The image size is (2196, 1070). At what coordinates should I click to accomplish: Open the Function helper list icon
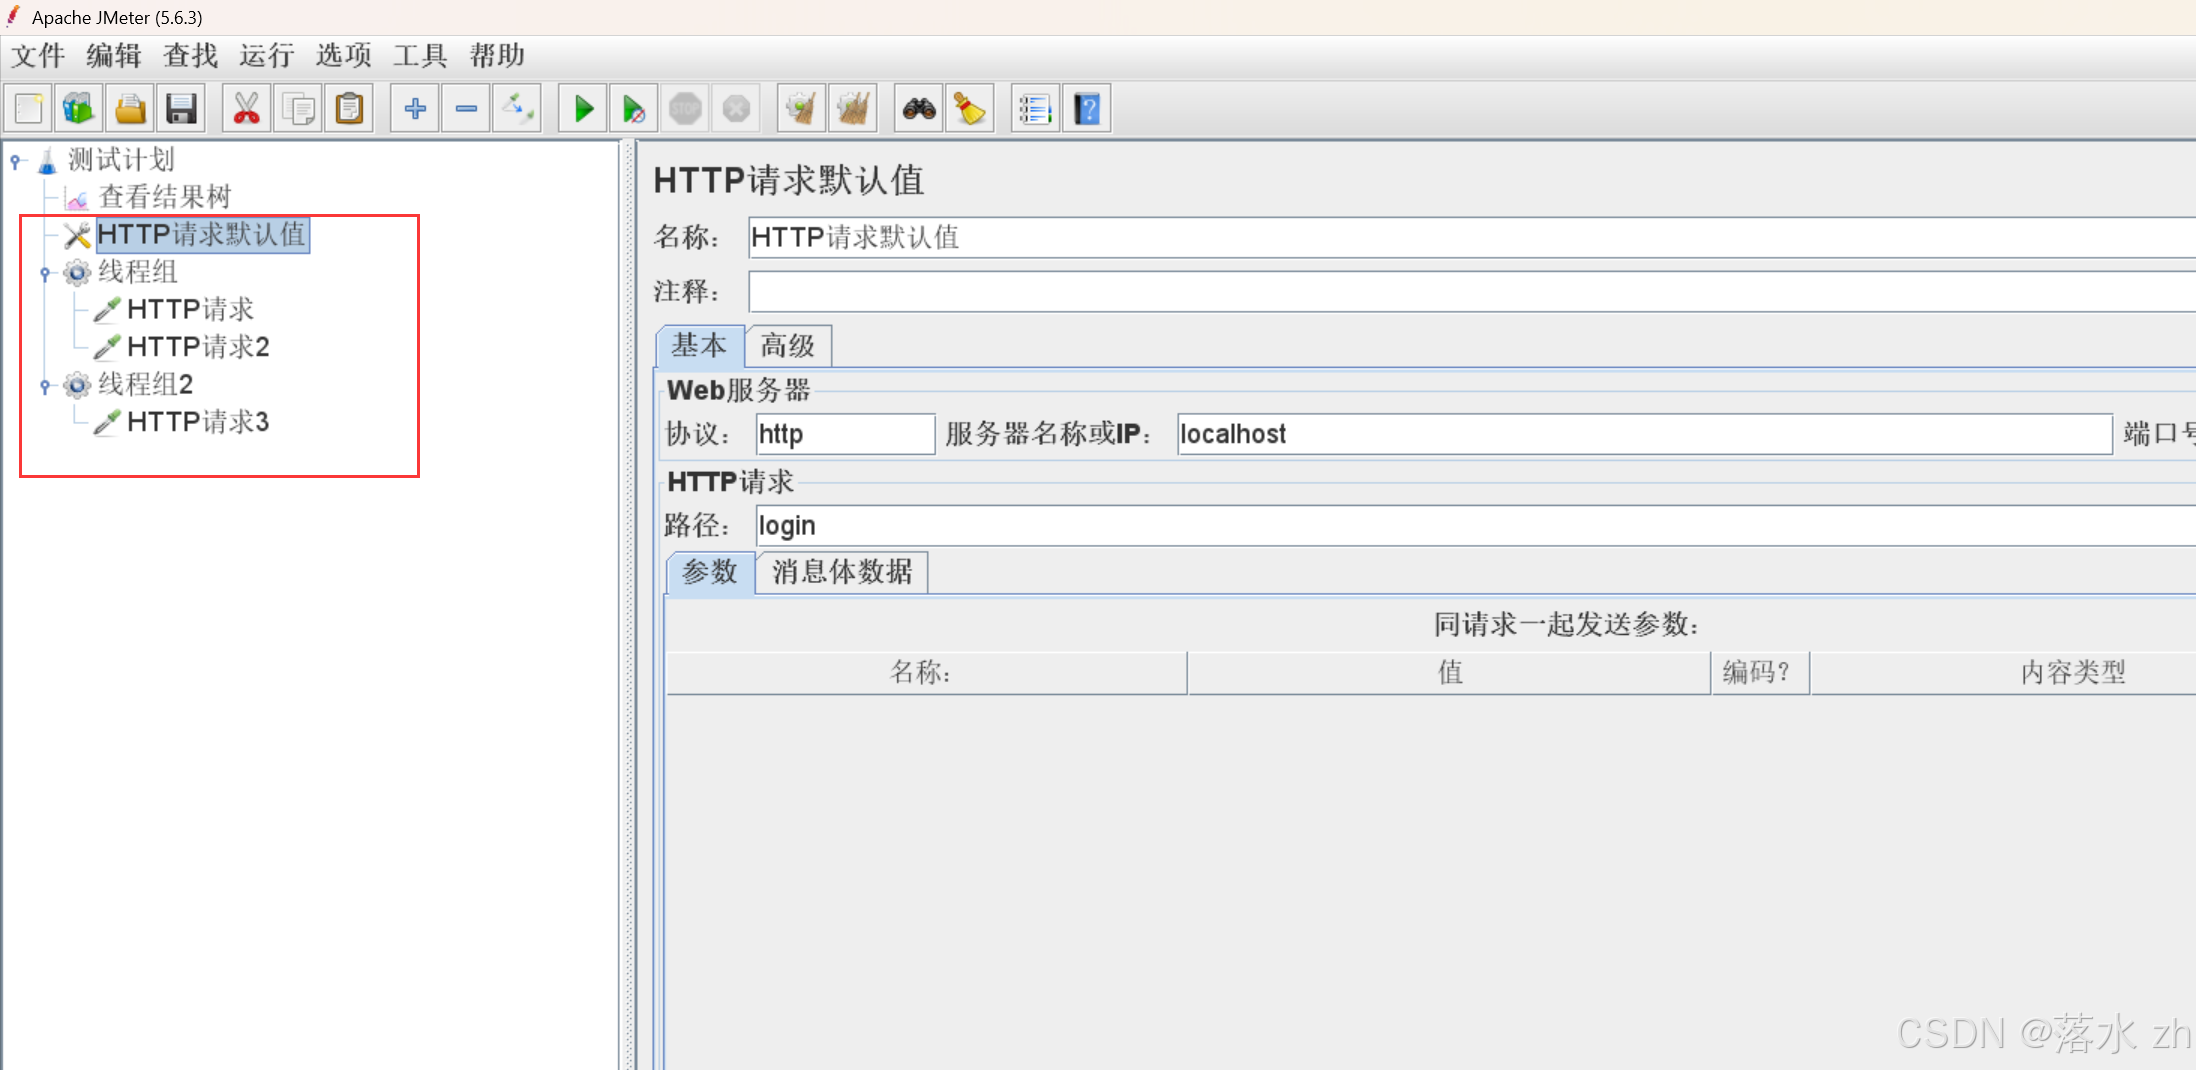[x=1035, y=108]
